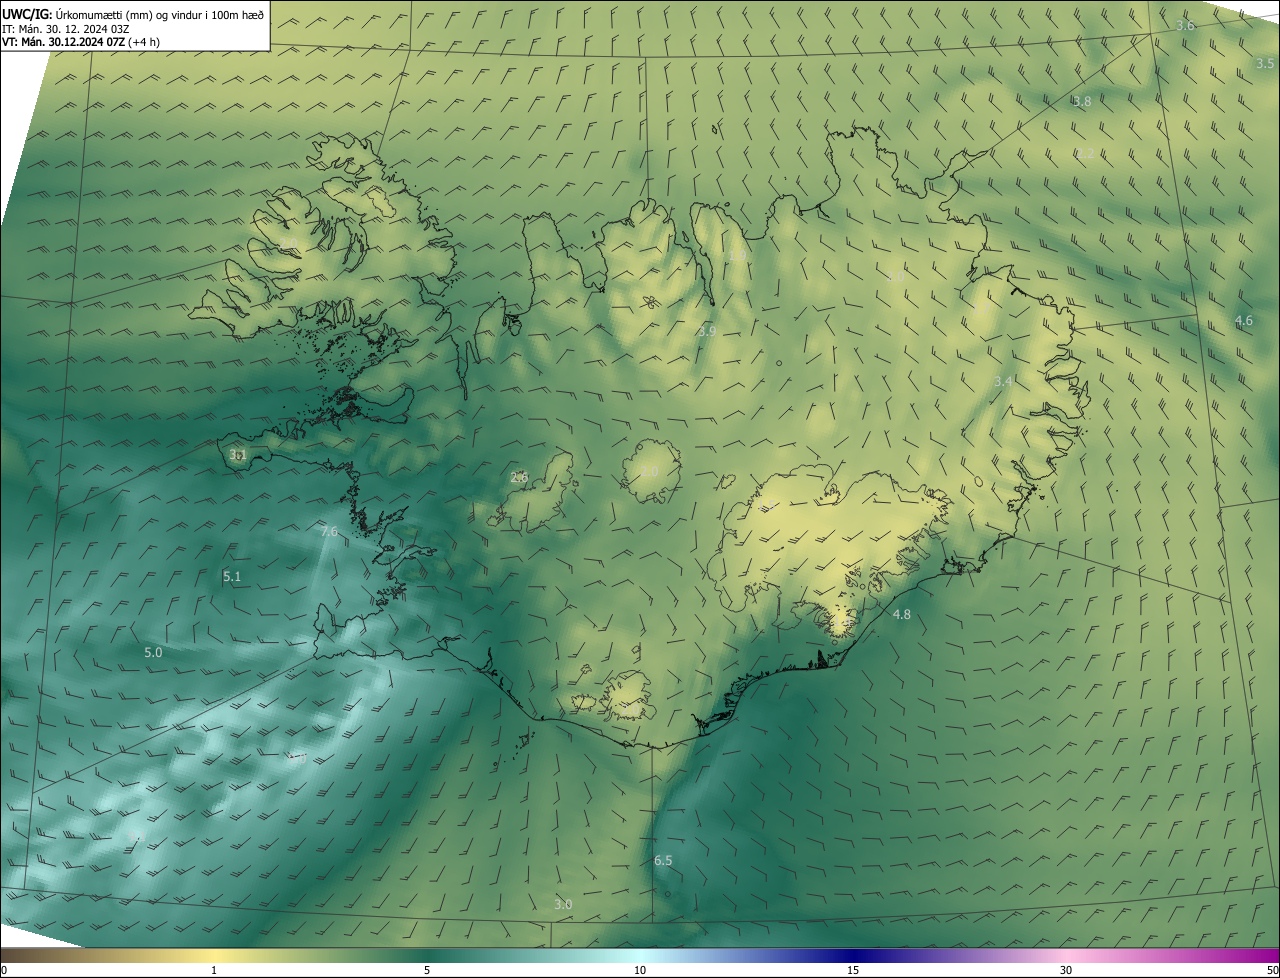Click the 6.5 value label south of Iceland
Screen dimensions: 1280x978
point(663,860)
